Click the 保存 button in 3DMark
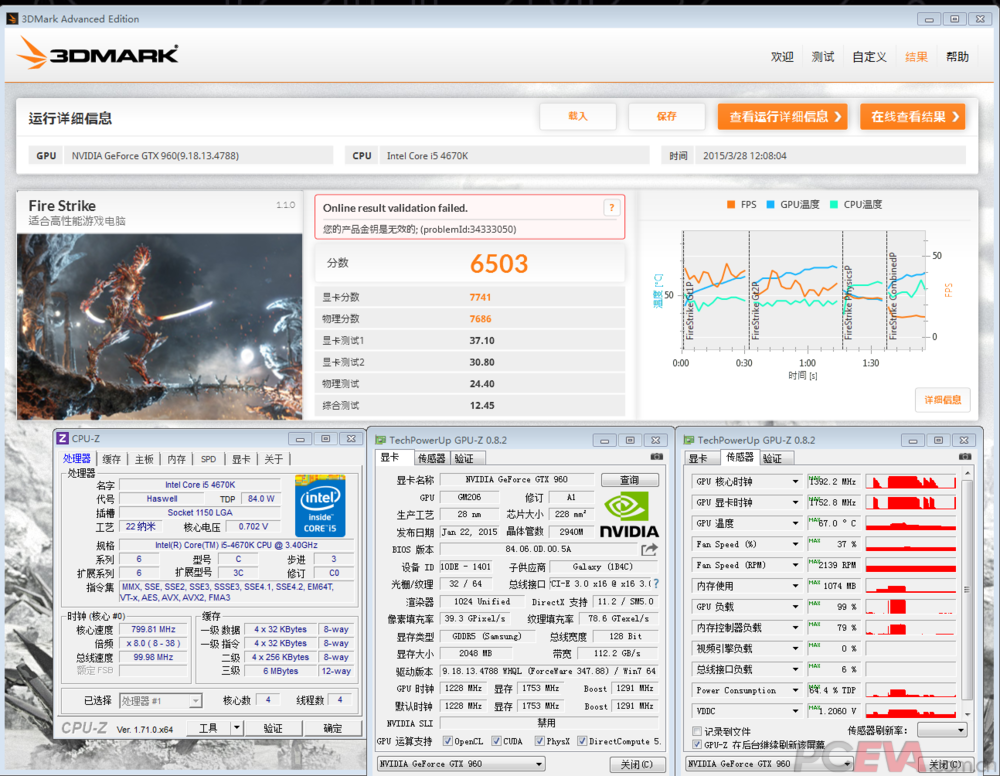 click(x=666, y=116)
